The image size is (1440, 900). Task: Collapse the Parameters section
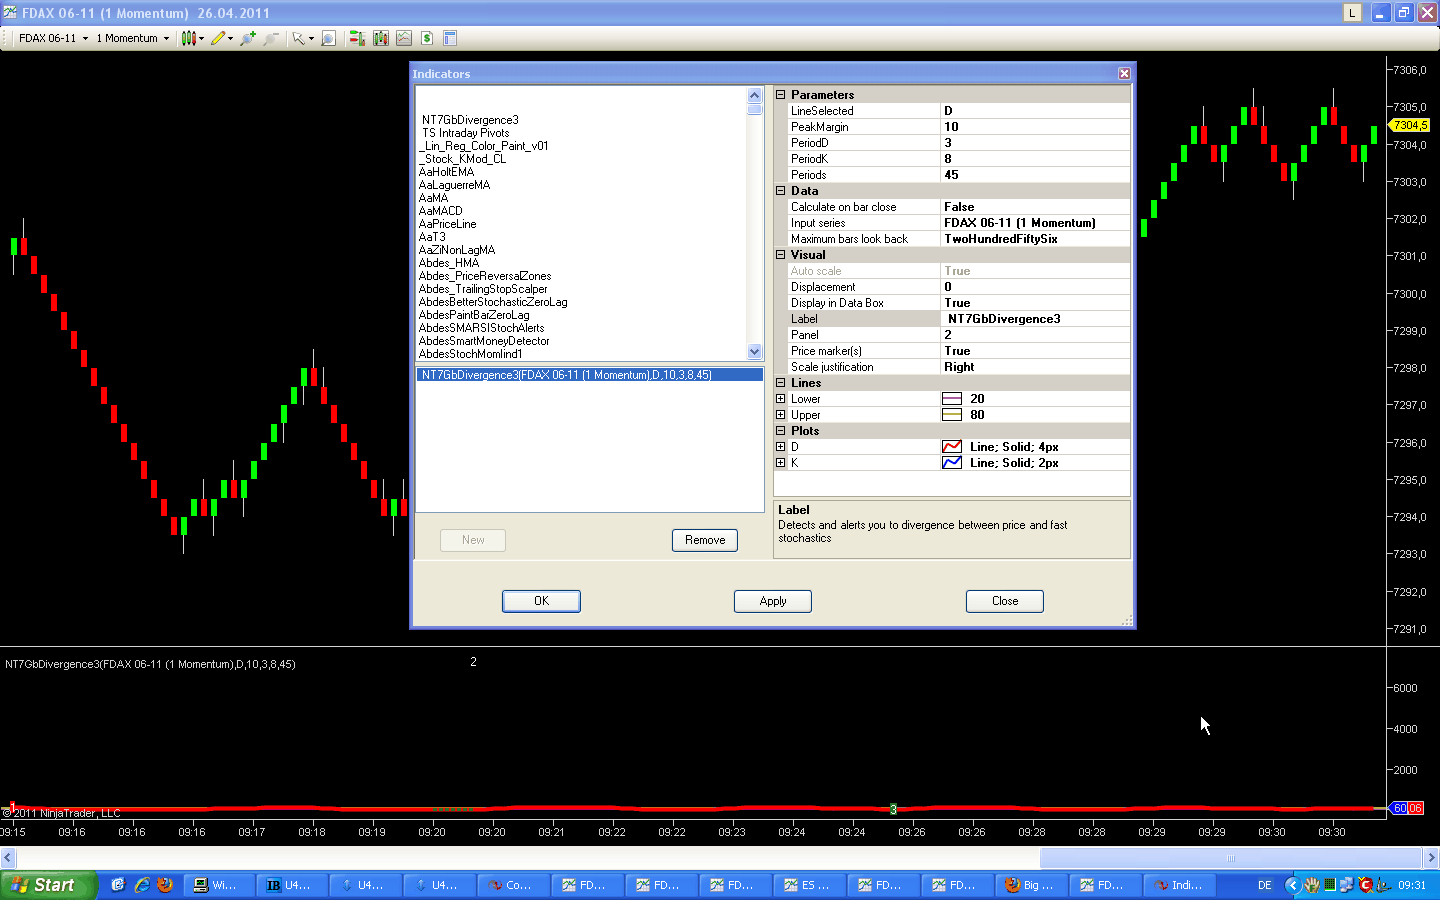781,95
